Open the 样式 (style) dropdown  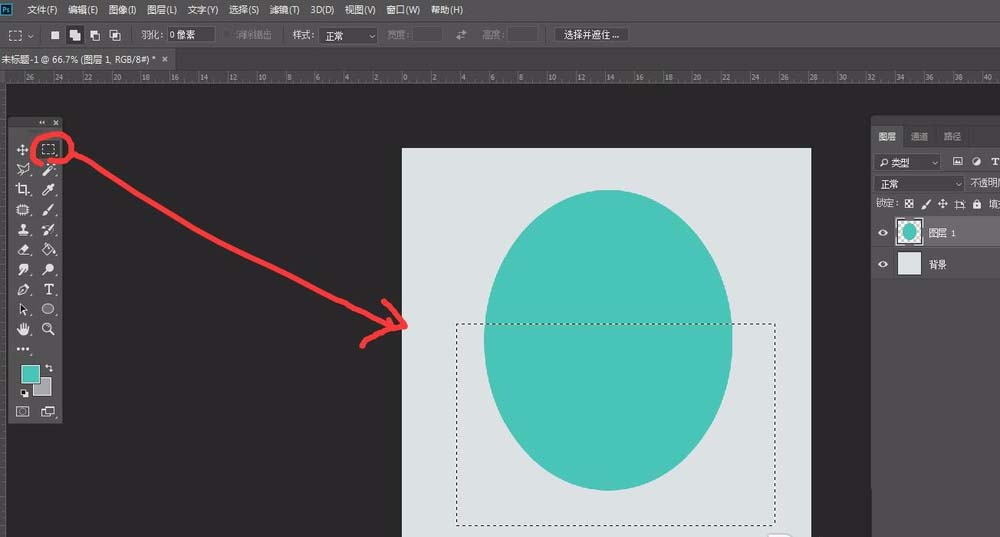coord(348,35)
